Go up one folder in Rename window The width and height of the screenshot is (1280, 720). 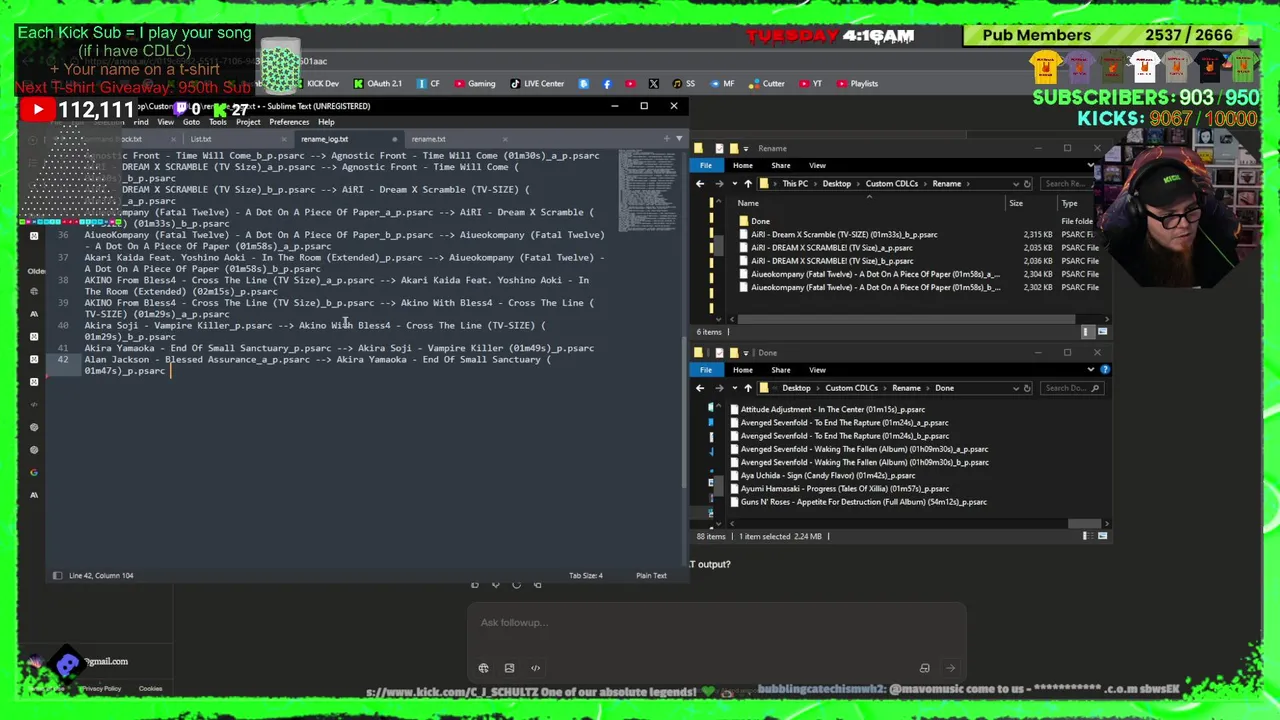pyautogui.click(x=747, y=184)
